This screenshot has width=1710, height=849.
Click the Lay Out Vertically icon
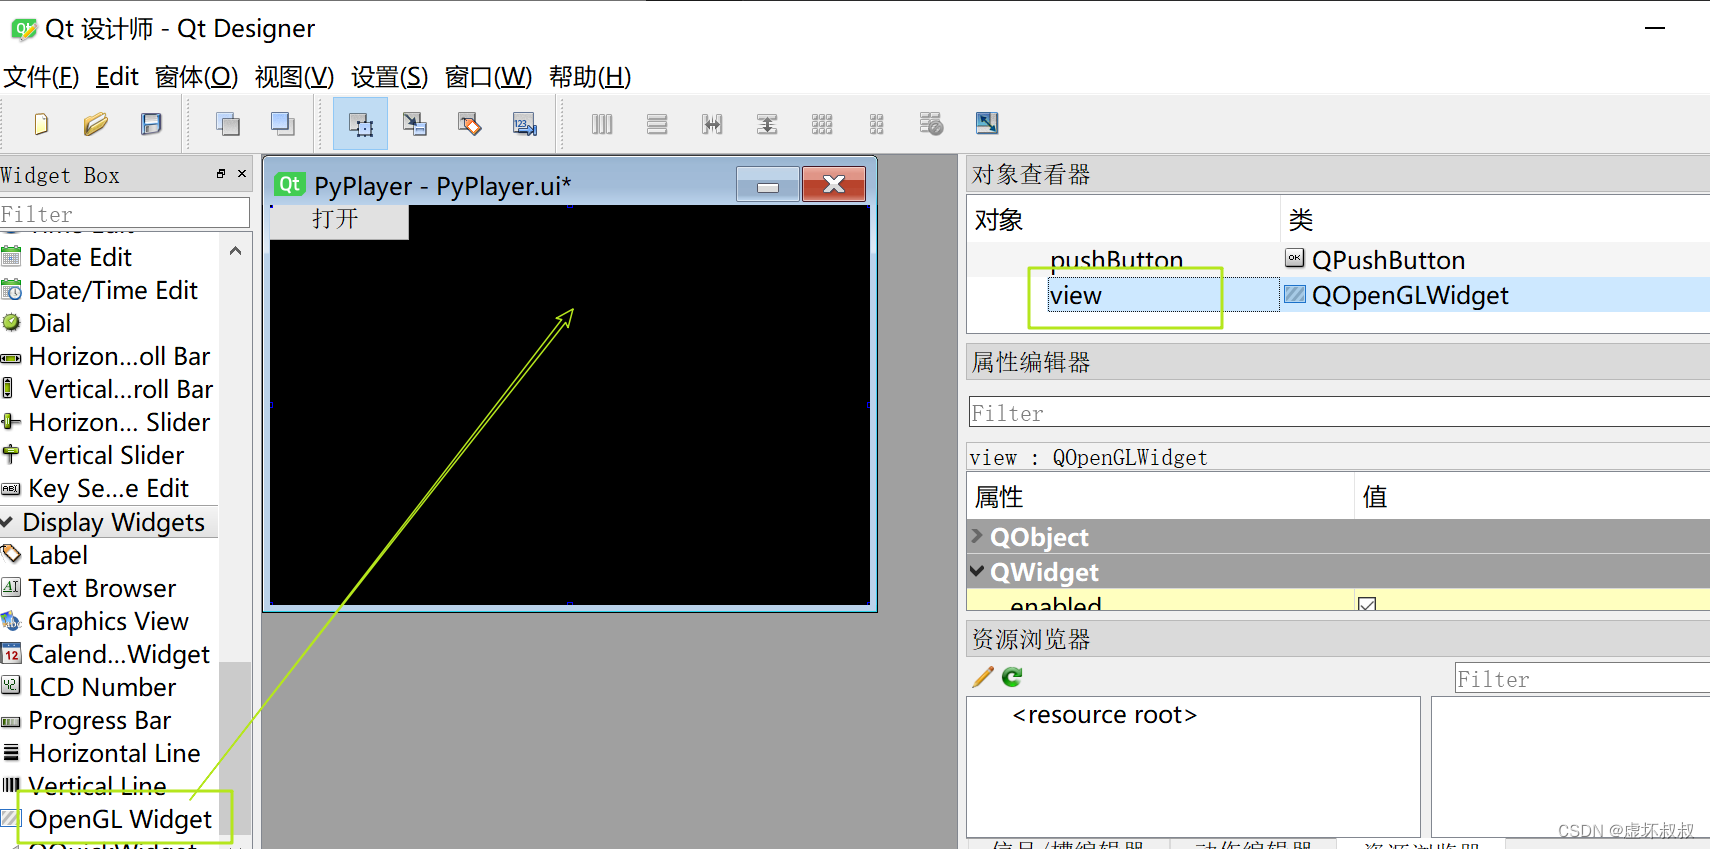657,124
